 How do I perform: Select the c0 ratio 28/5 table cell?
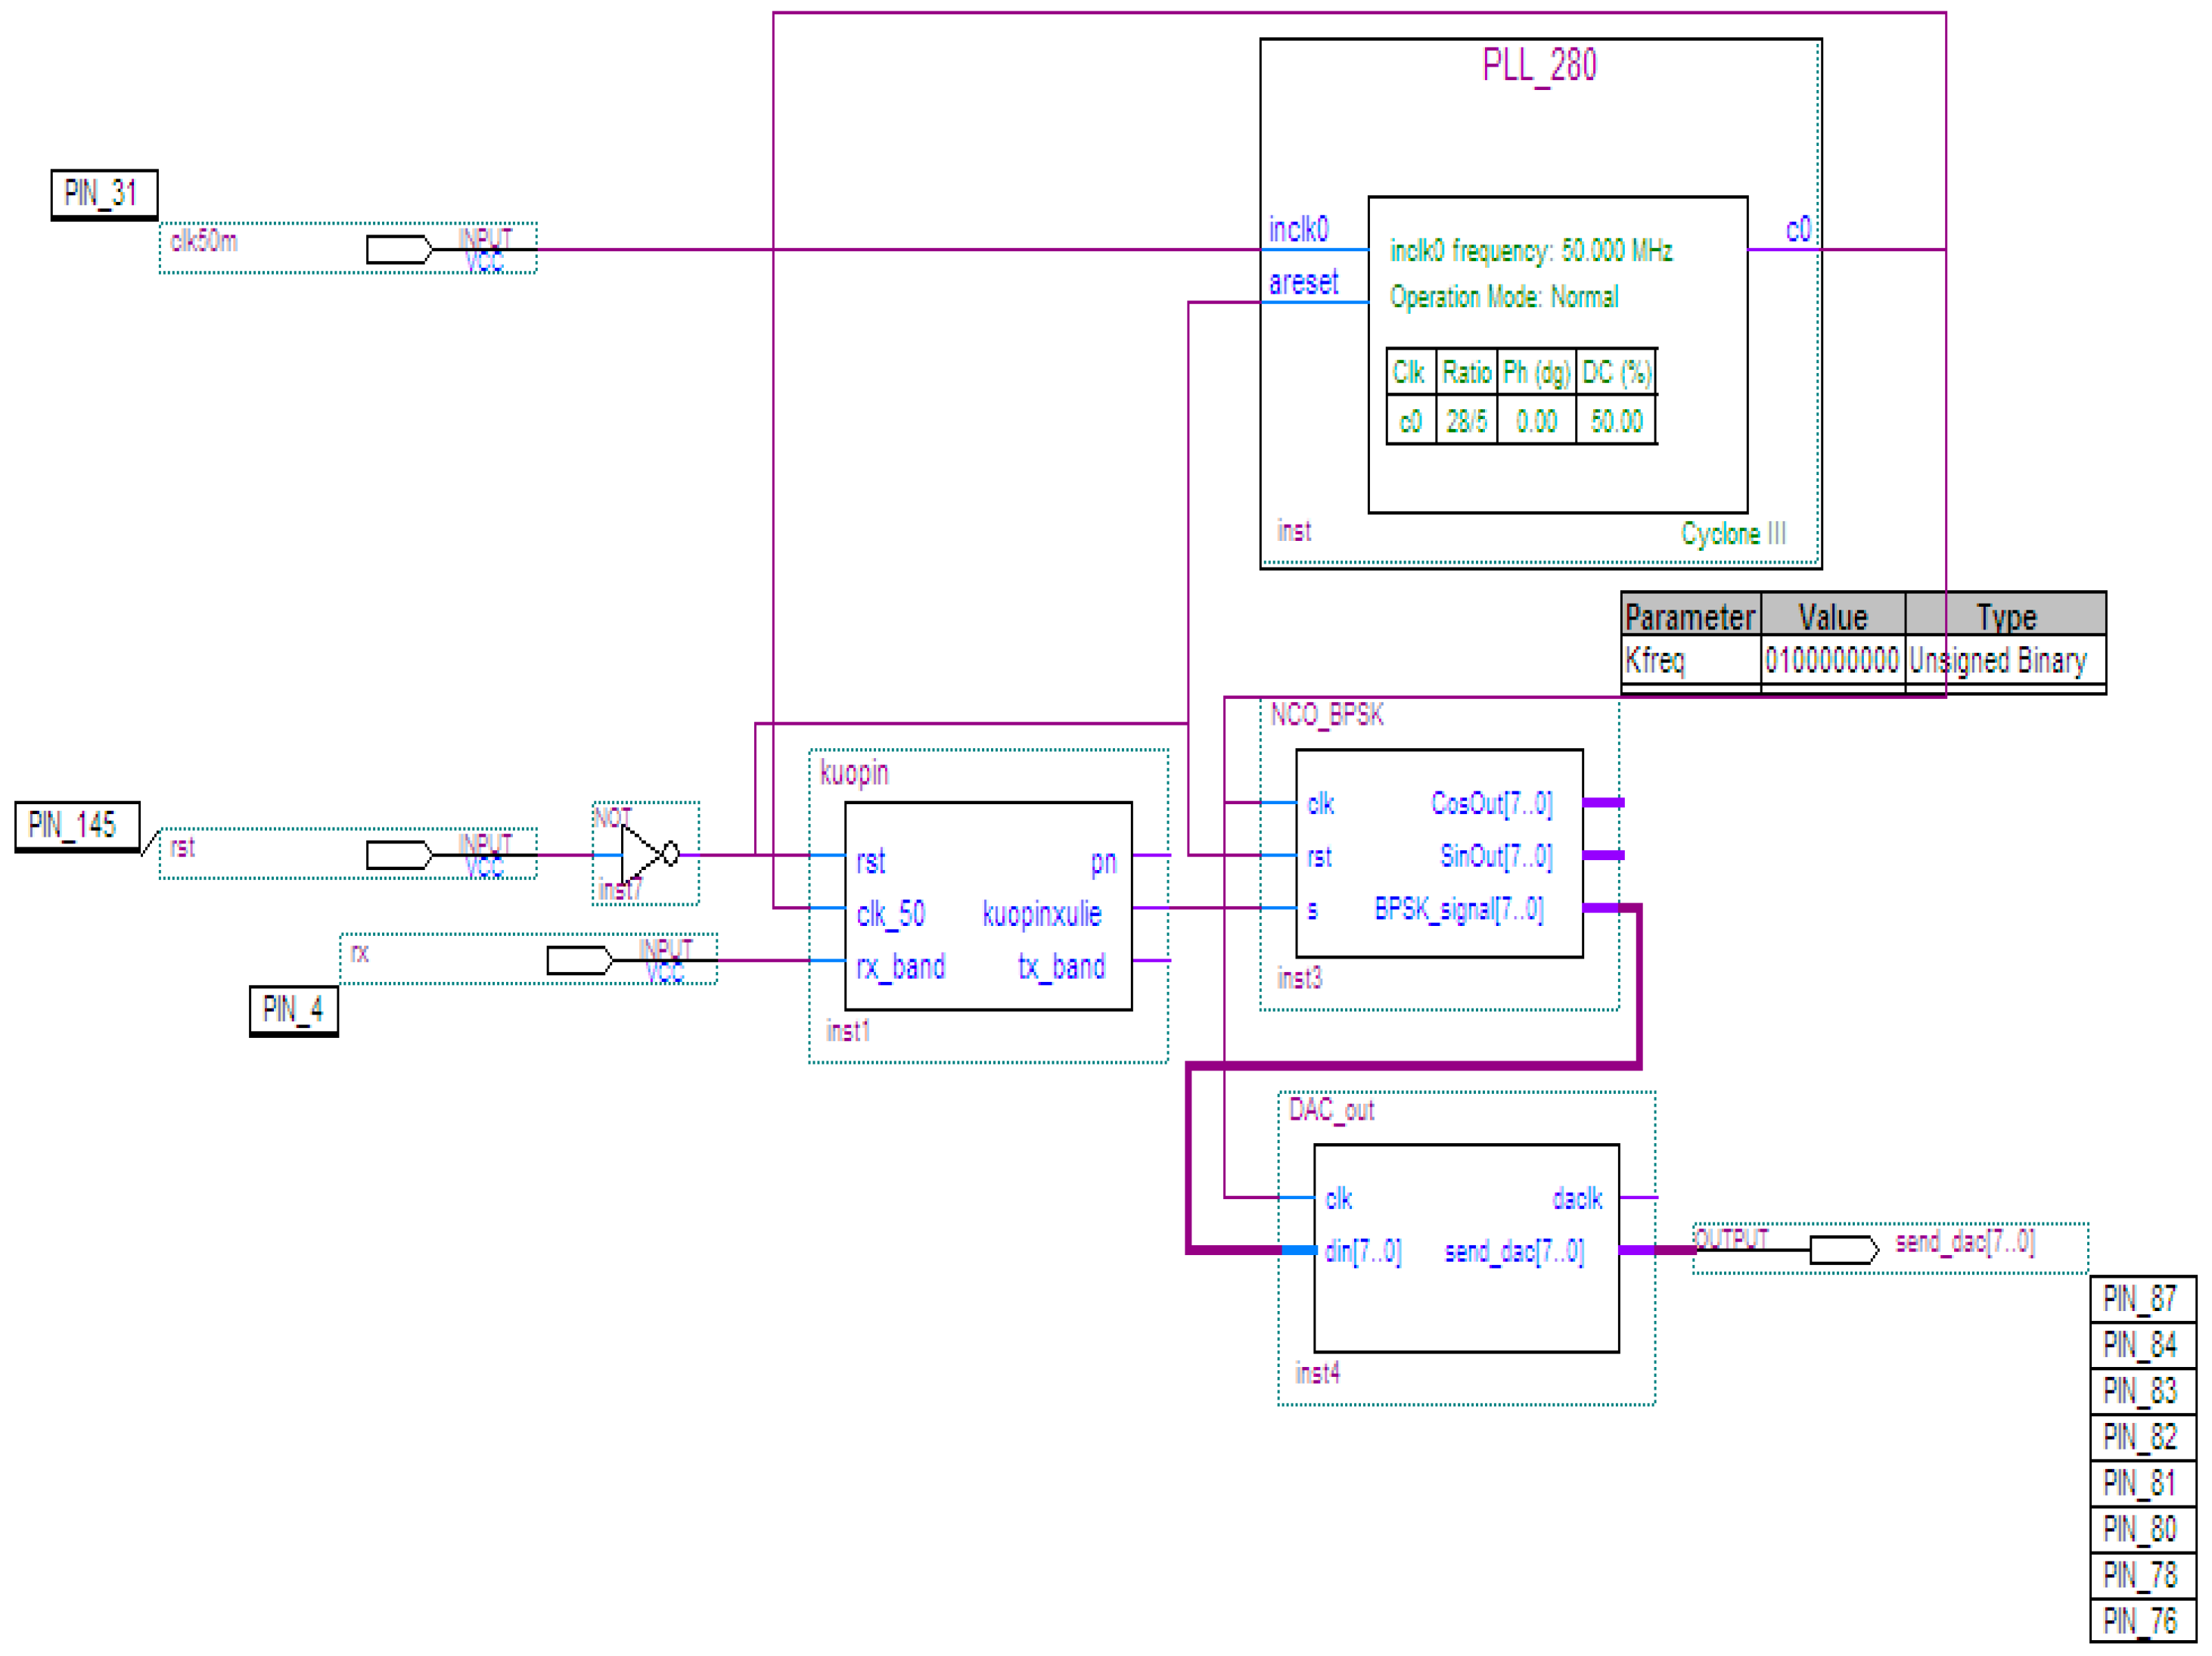click(1466, 421)
